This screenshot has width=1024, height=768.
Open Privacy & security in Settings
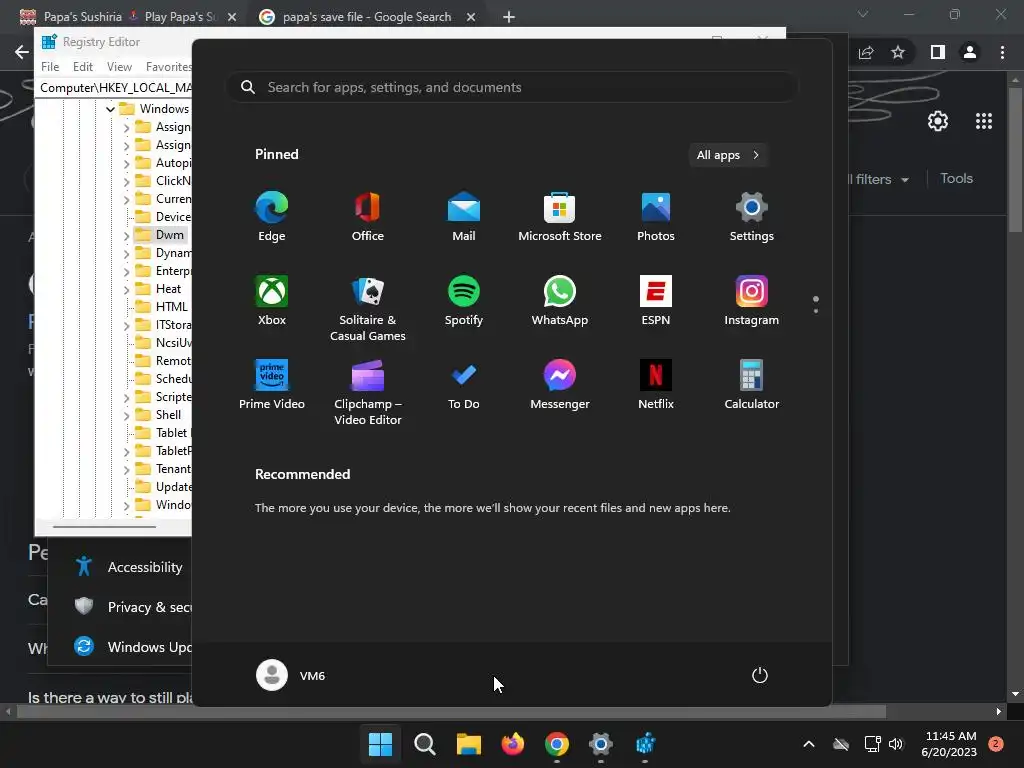click(x=131, y=607)
